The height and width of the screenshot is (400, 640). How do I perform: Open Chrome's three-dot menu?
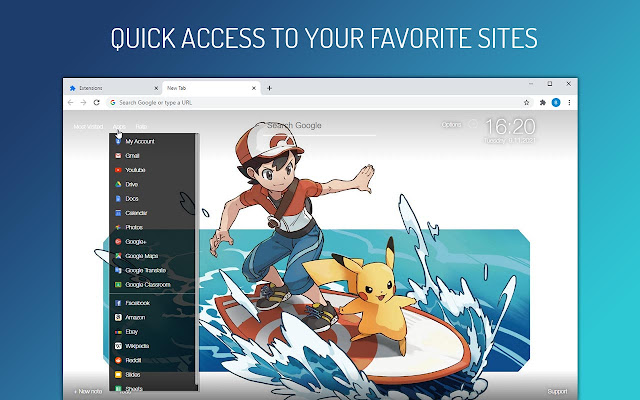coord(569,102)
